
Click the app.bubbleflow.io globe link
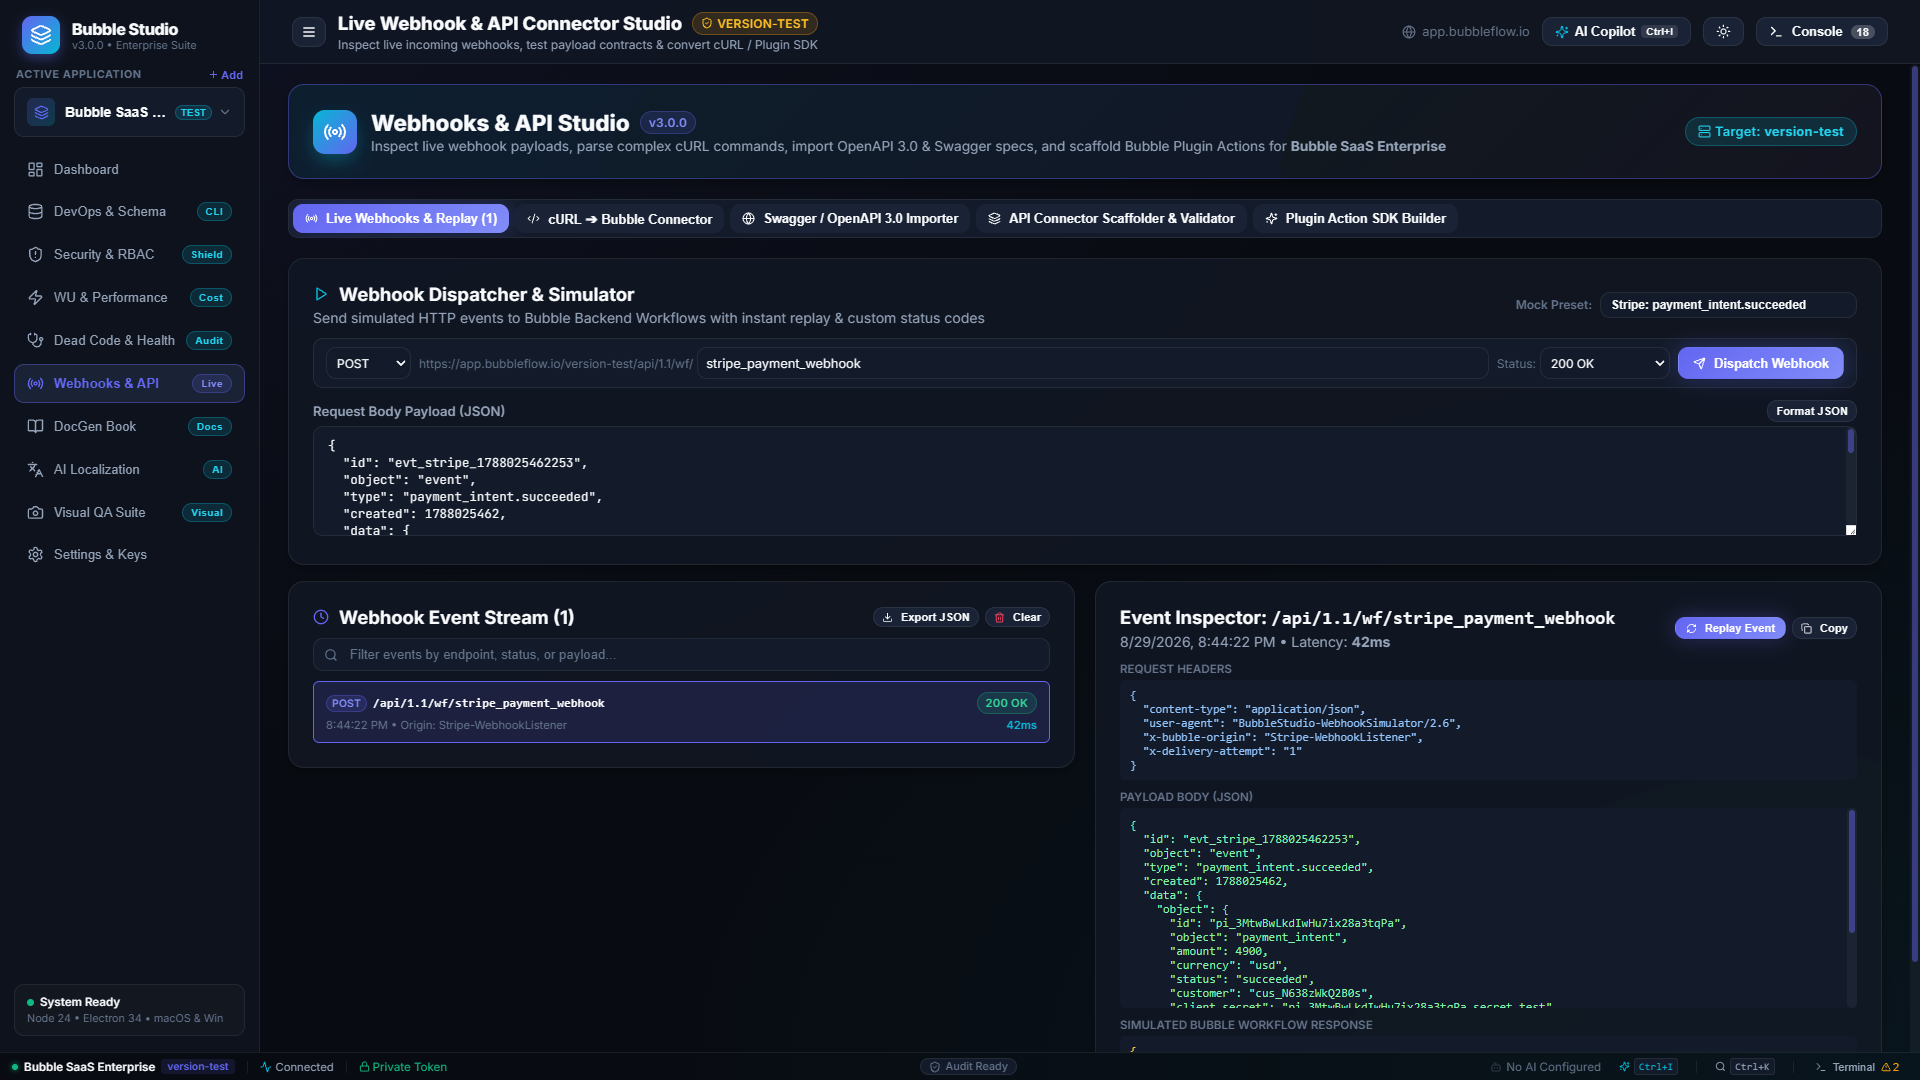click(1465, 32)
